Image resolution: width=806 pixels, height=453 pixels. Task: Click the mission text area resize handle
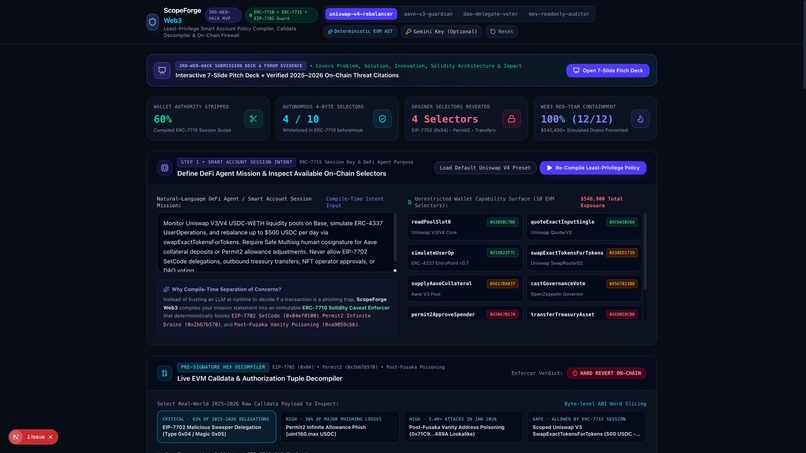395,270
